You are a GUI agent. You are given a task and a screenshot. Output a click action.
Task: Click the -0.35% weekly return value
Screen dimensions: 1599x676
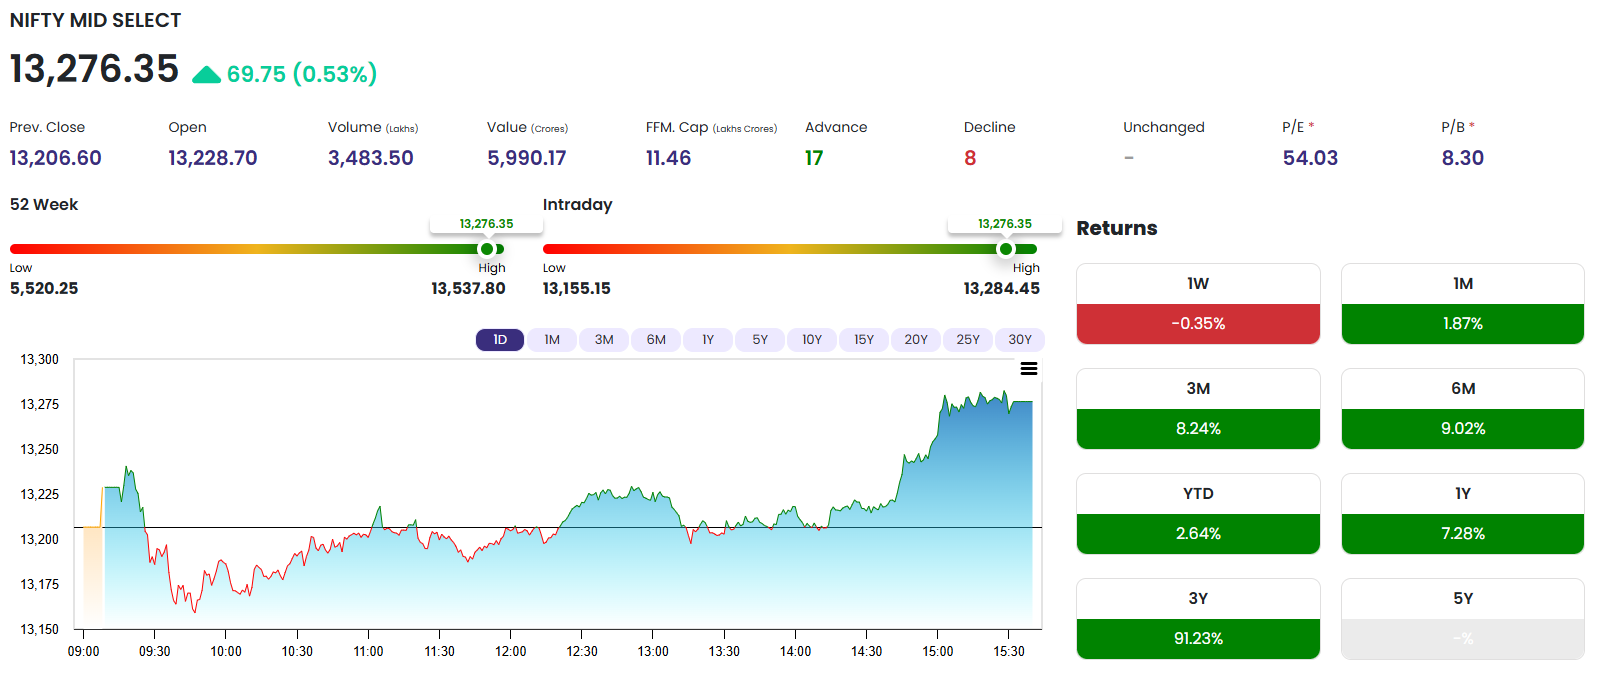(1198, 324)
